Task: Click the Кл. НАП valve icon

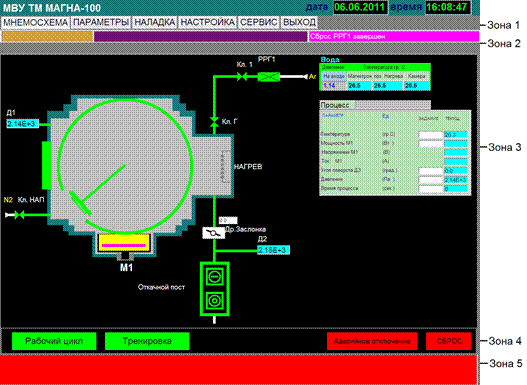Action: [20, 215]
